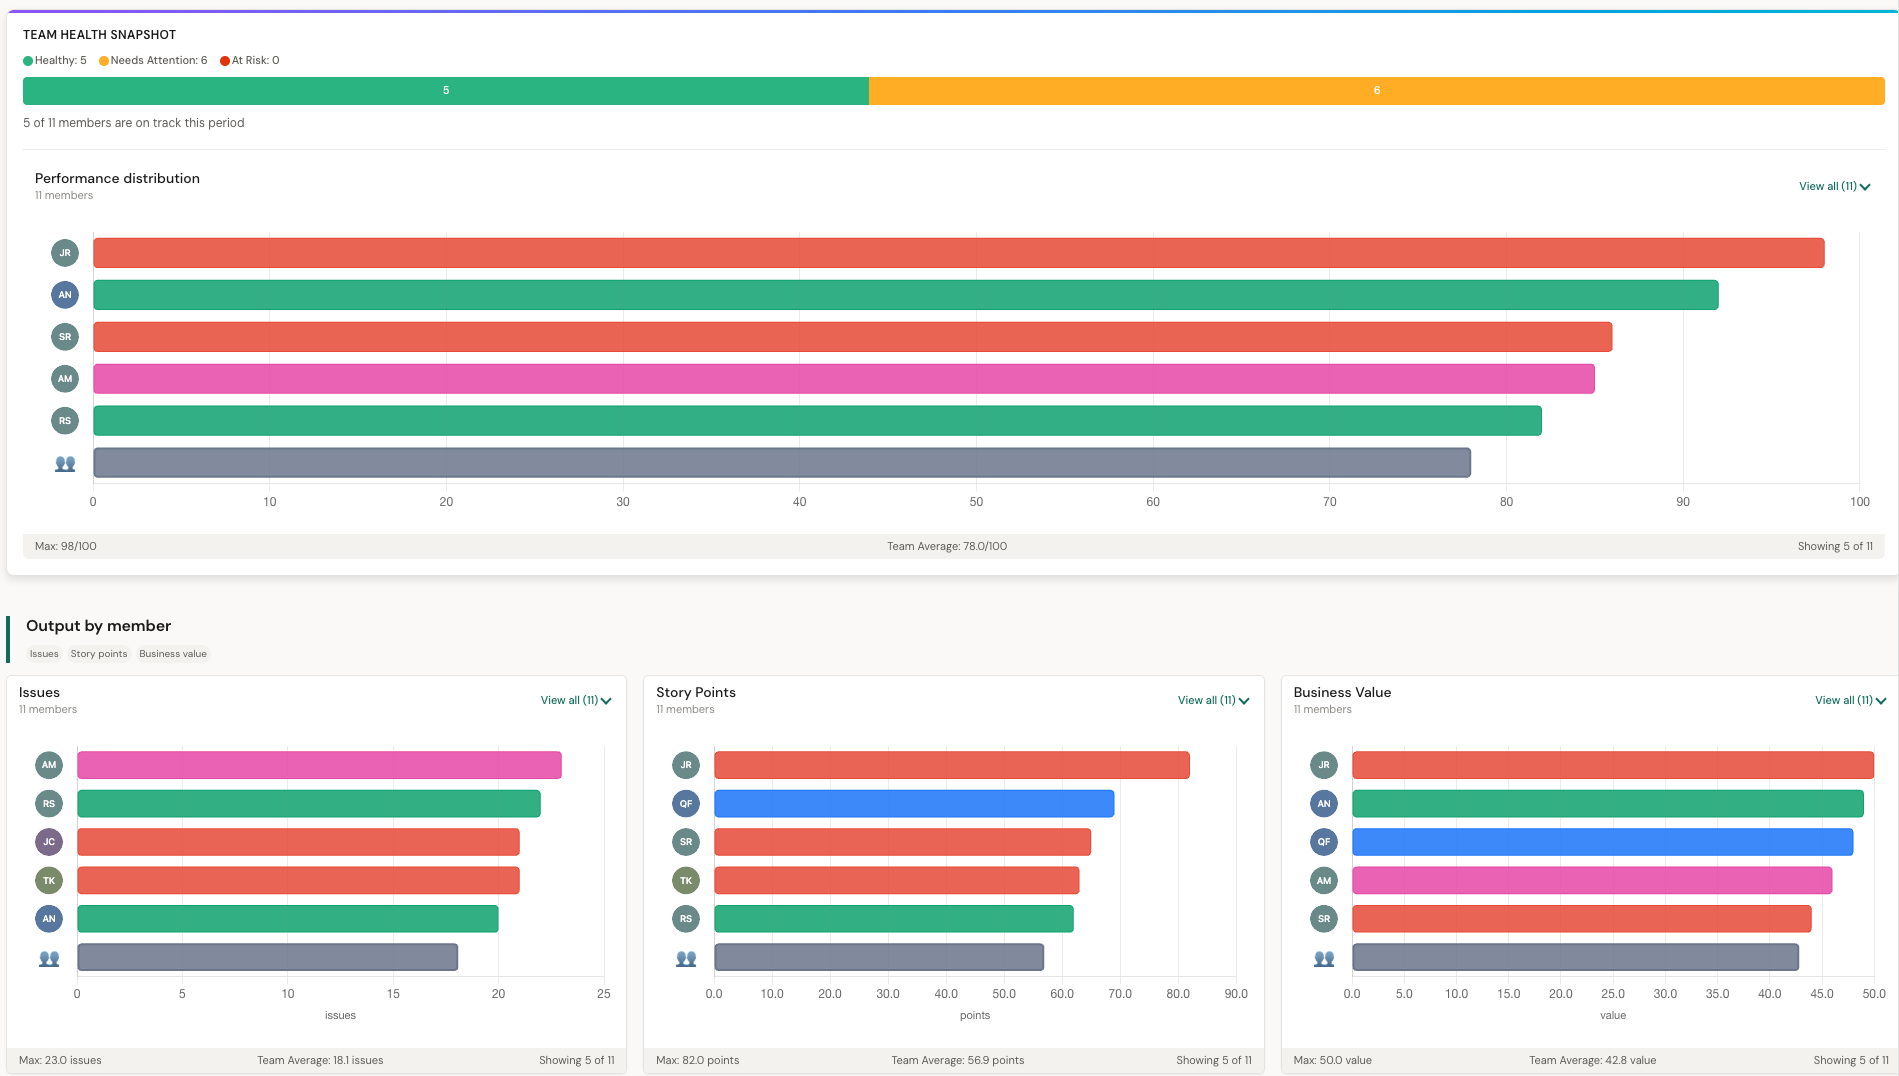Select TK's avatar in the Issues chart
Screen dimensions: 1899x1076
49,880
